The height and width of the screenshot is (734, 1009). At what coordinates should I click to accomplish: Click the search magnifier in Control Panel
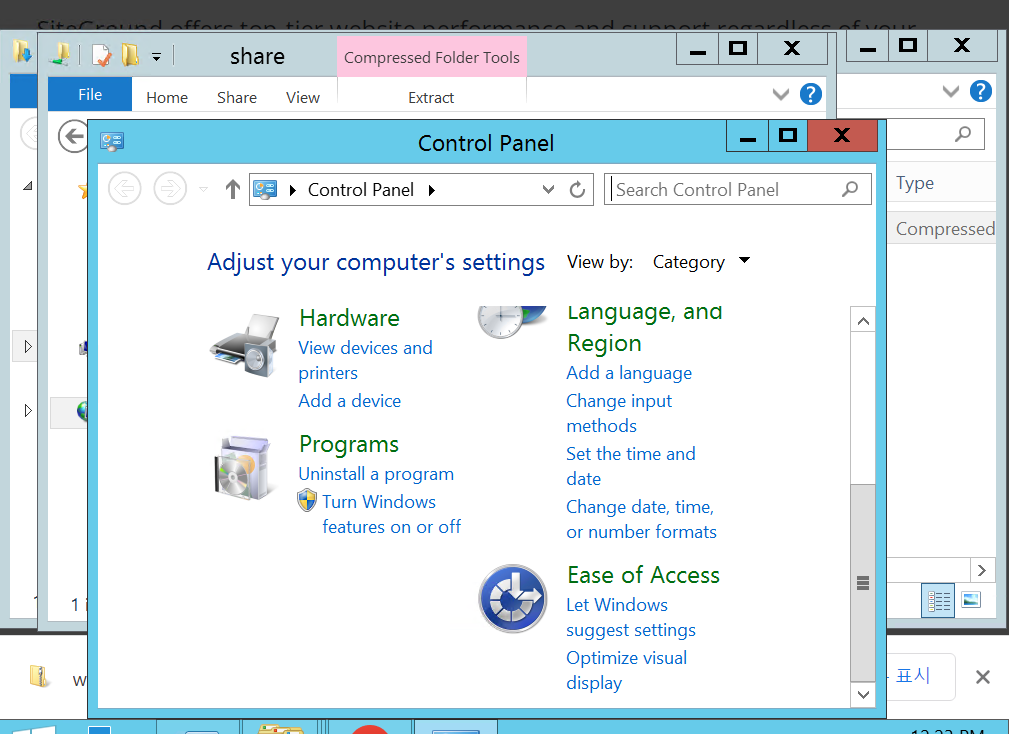(x=850, y=189)
